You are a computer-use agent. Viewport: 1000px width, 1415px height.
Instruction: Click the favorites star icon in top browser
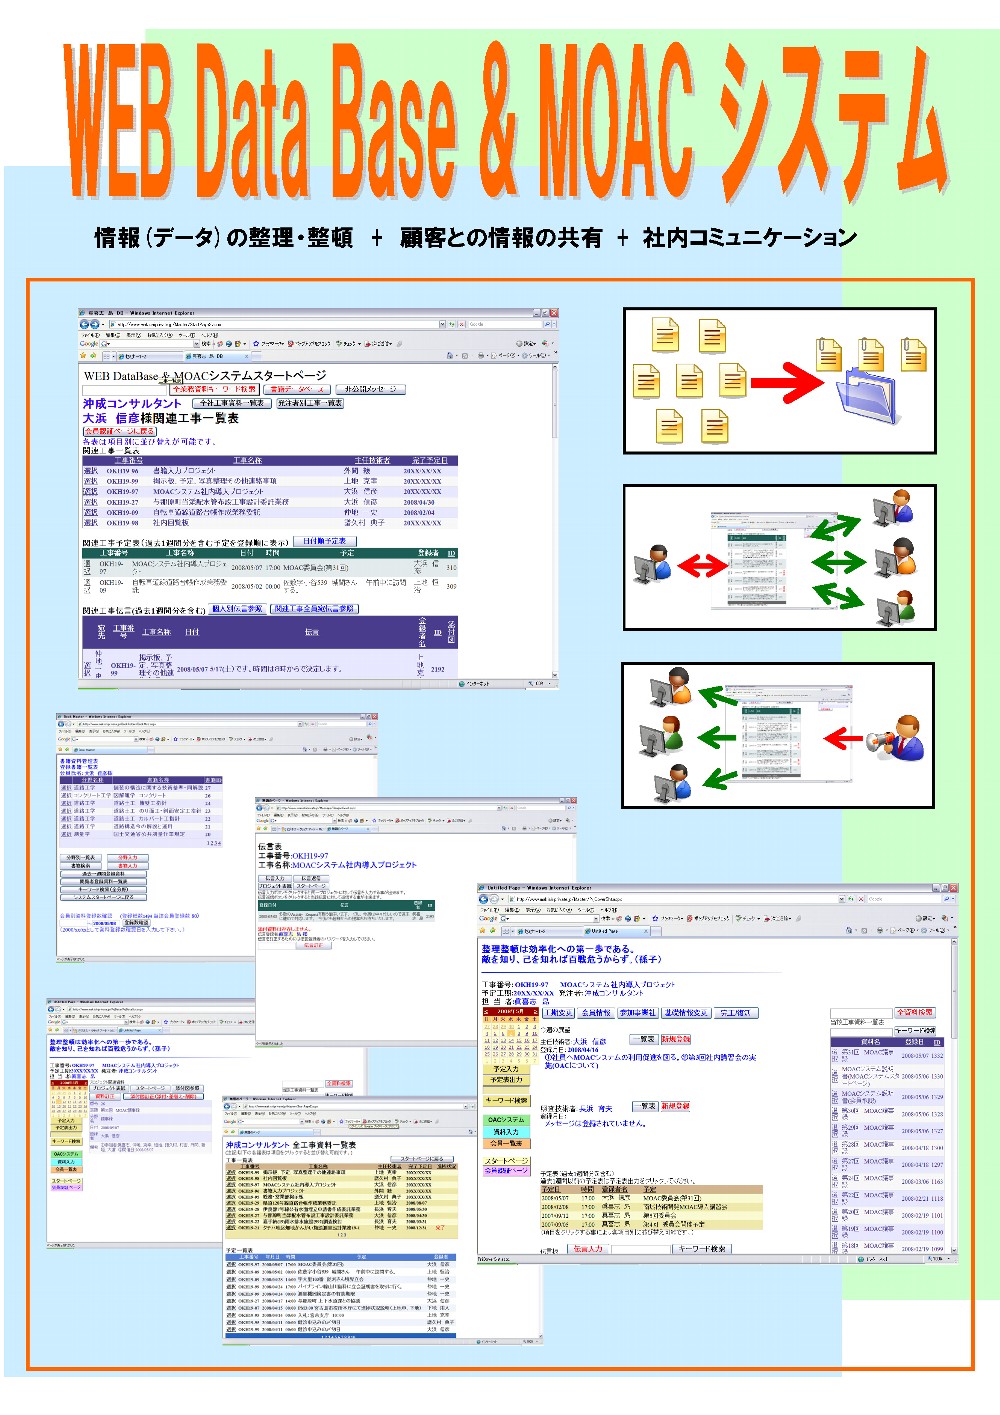[x=84, y=355]
